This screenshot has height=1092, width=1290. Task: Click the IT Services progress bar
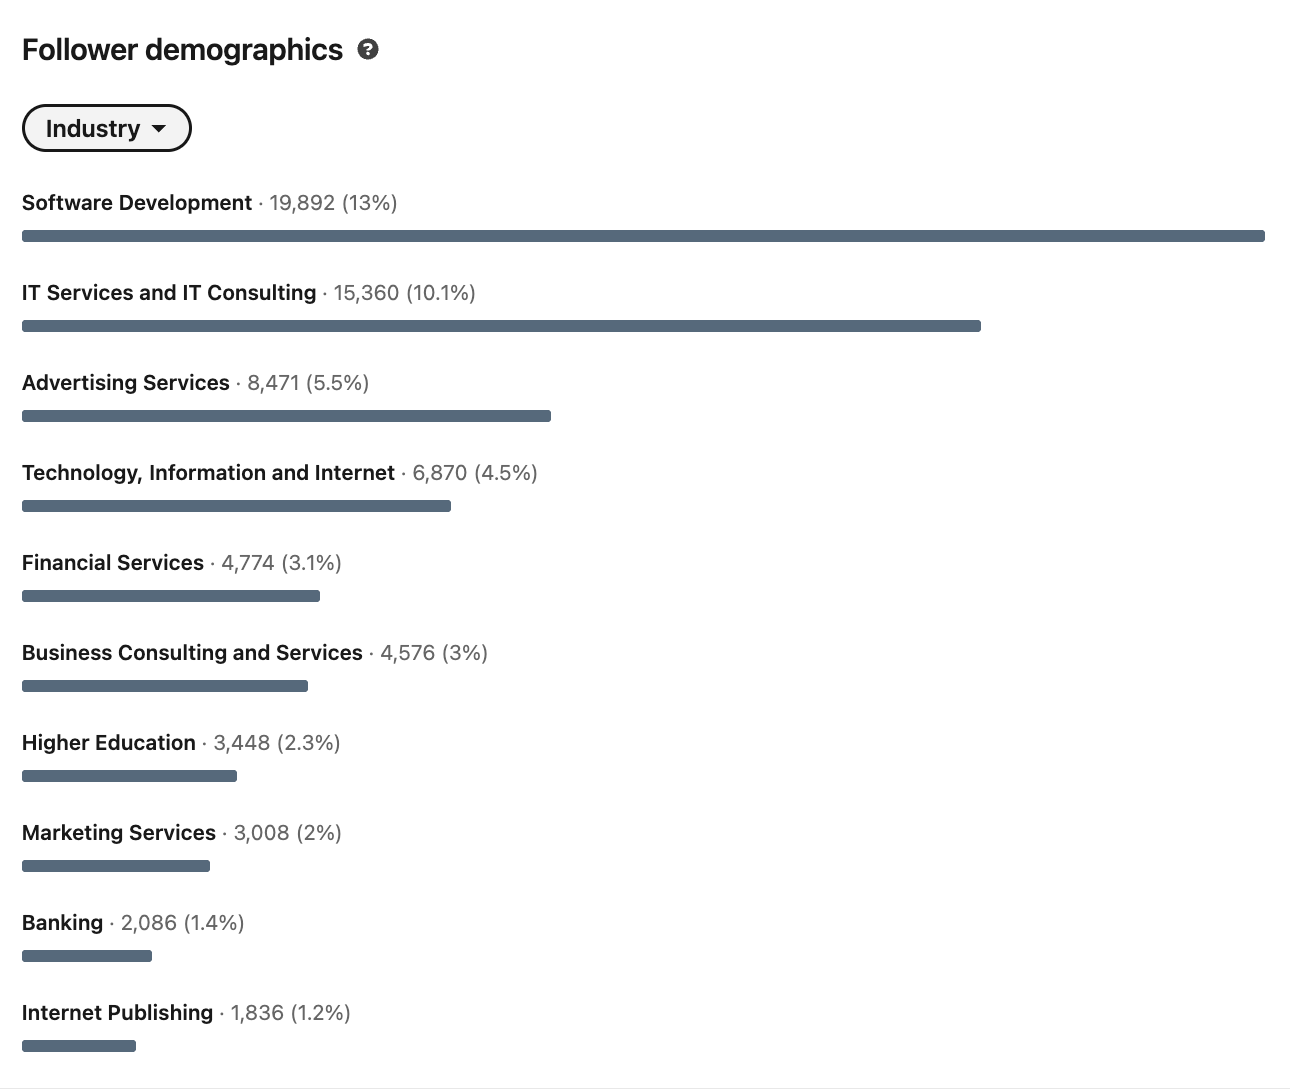pyautogui.click(x=500, y=326)
